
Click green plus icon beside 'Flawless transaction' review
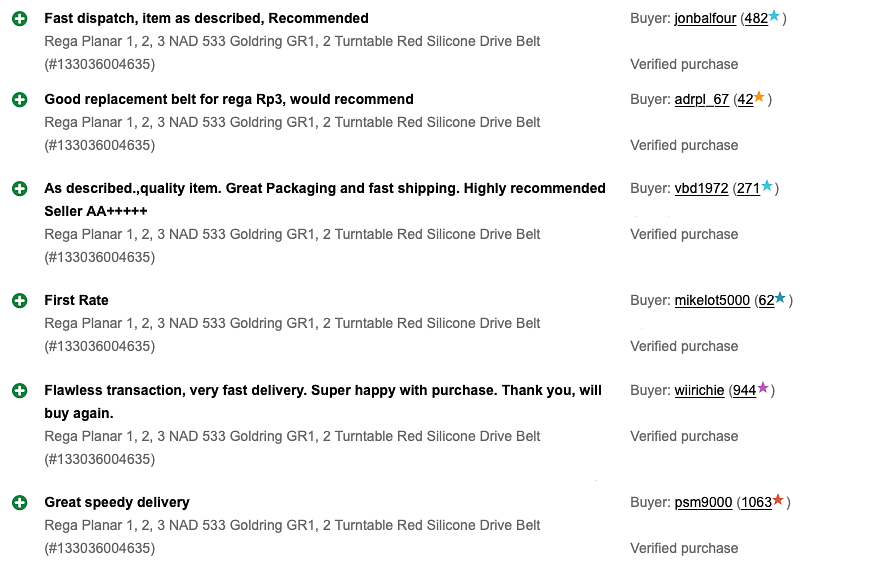tap(19, 391)
